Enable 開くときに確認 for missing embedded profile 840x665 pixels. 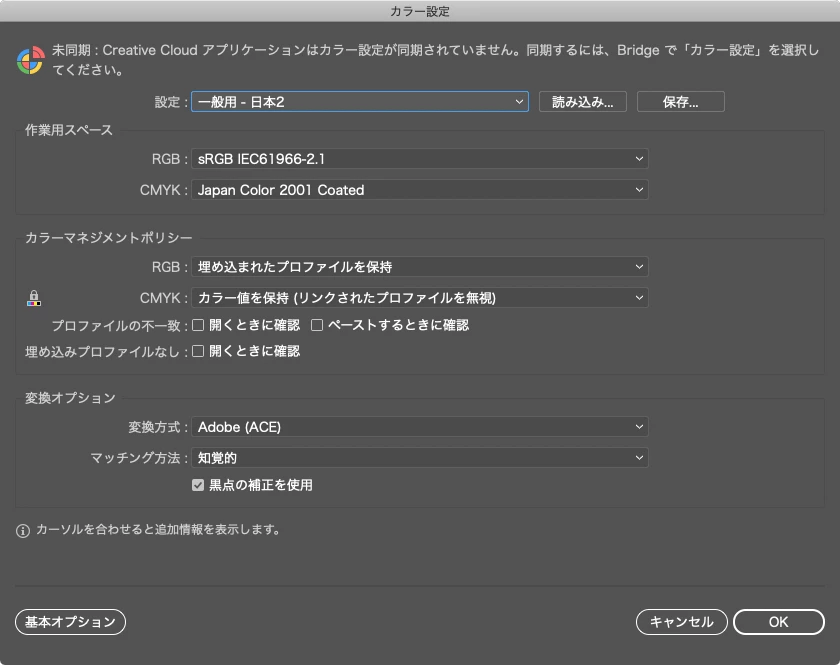[x=198, y=351]
